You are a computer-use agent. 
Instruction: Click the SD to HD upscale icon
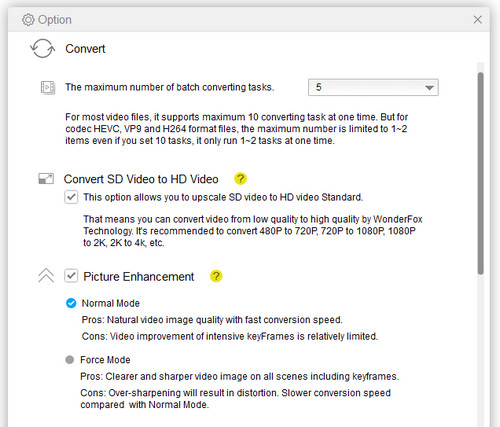click(x=46, y=179)
